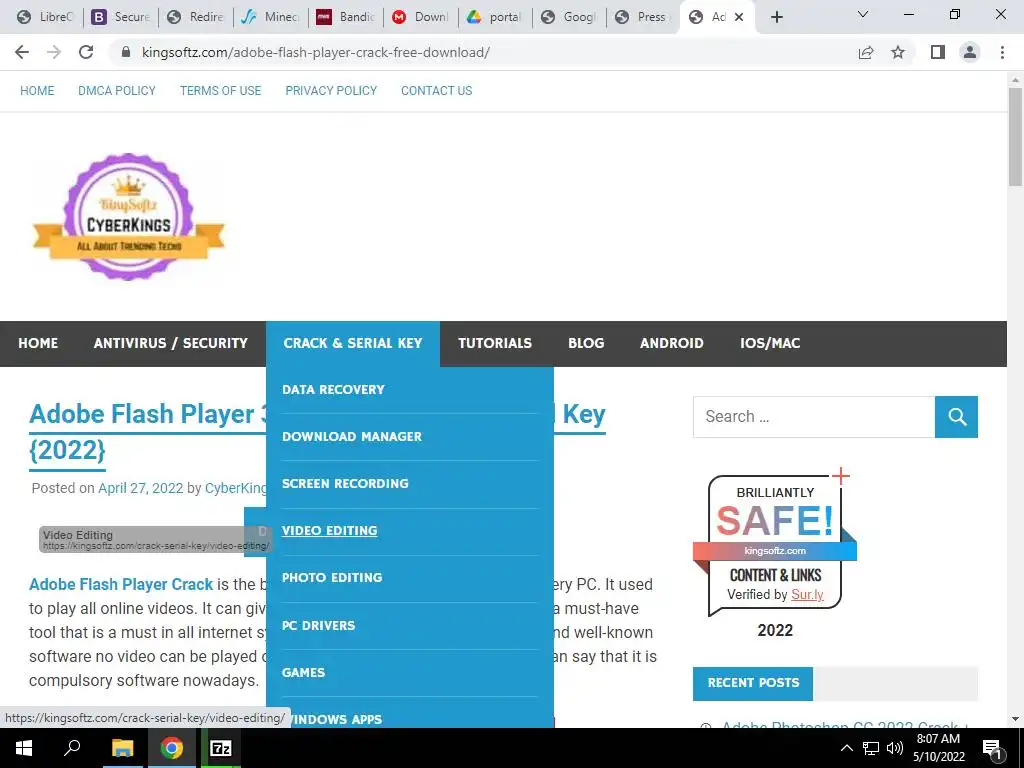Click the scrollbar down arrow

pyautogui.click(x=1015, y=720)
